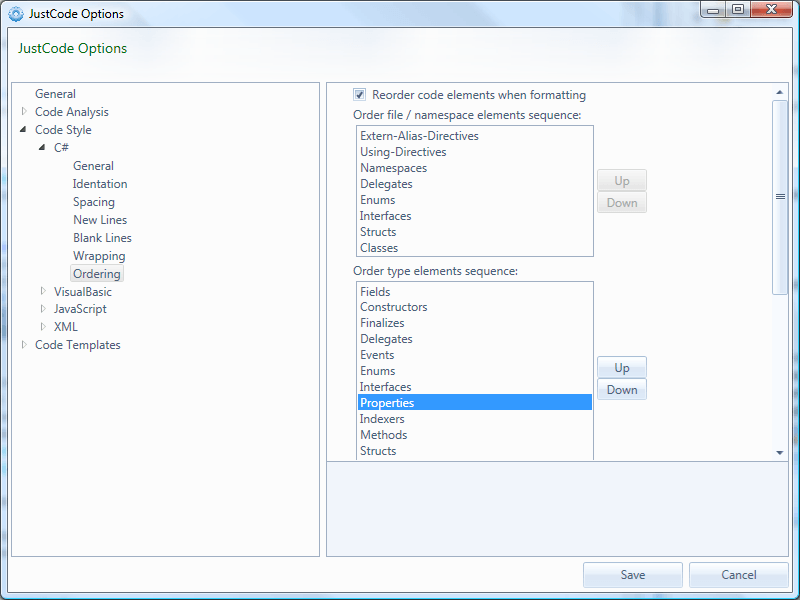Select Structs in namespace elements list

click(x=475, y=232)
